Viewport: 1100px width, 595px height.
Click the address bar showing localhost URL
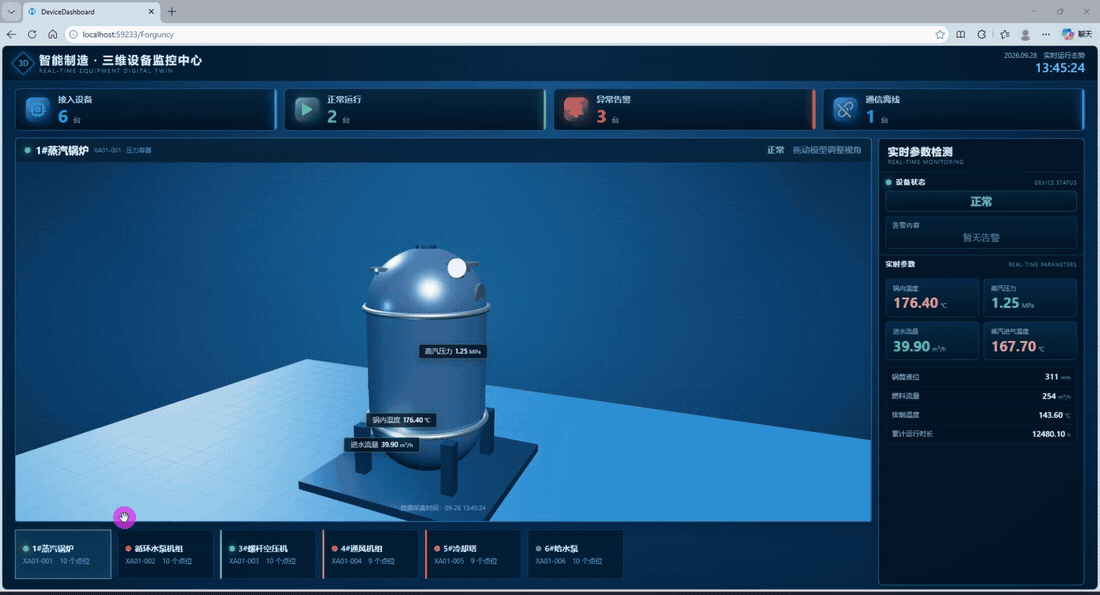pos(505,34)
